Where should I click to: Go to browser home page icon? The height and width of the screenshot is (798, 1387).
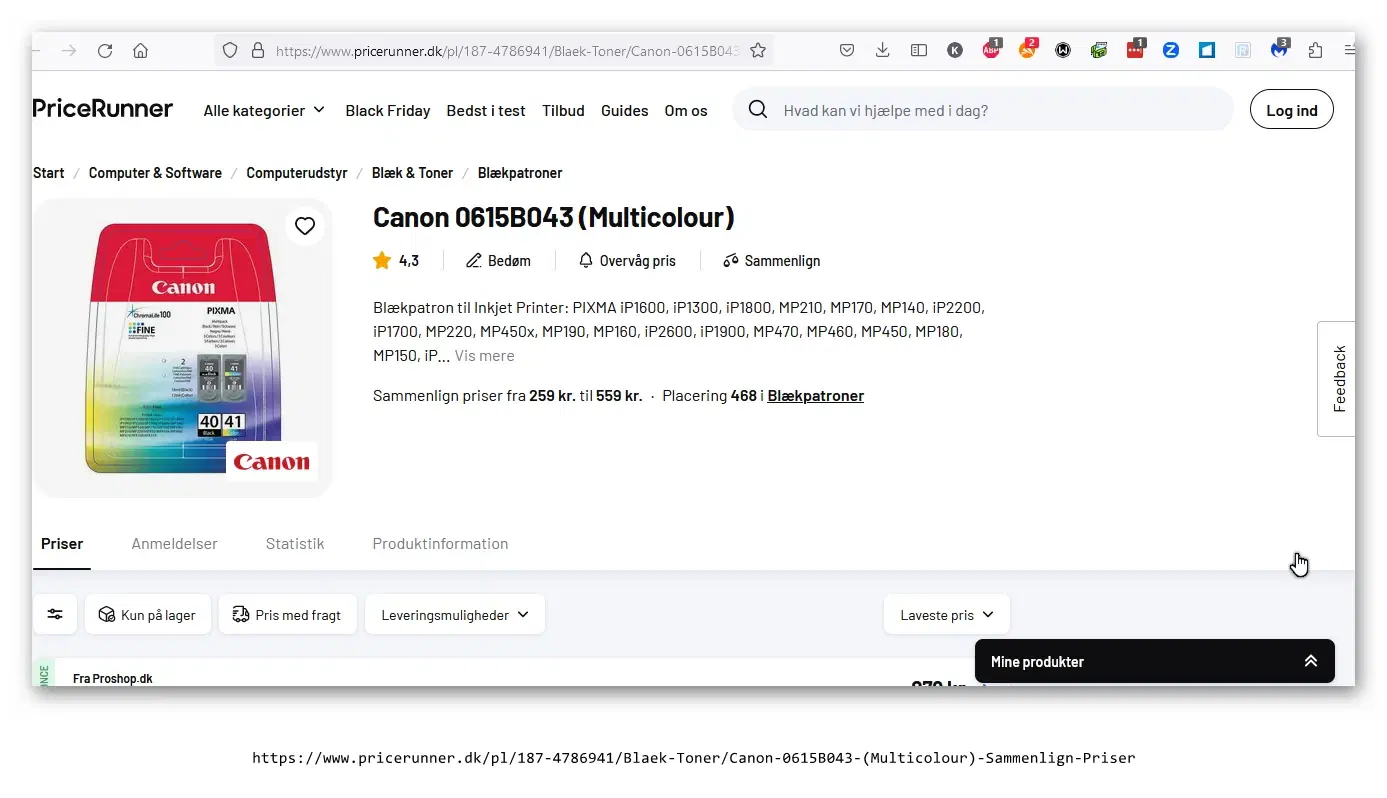coord(140,51)
